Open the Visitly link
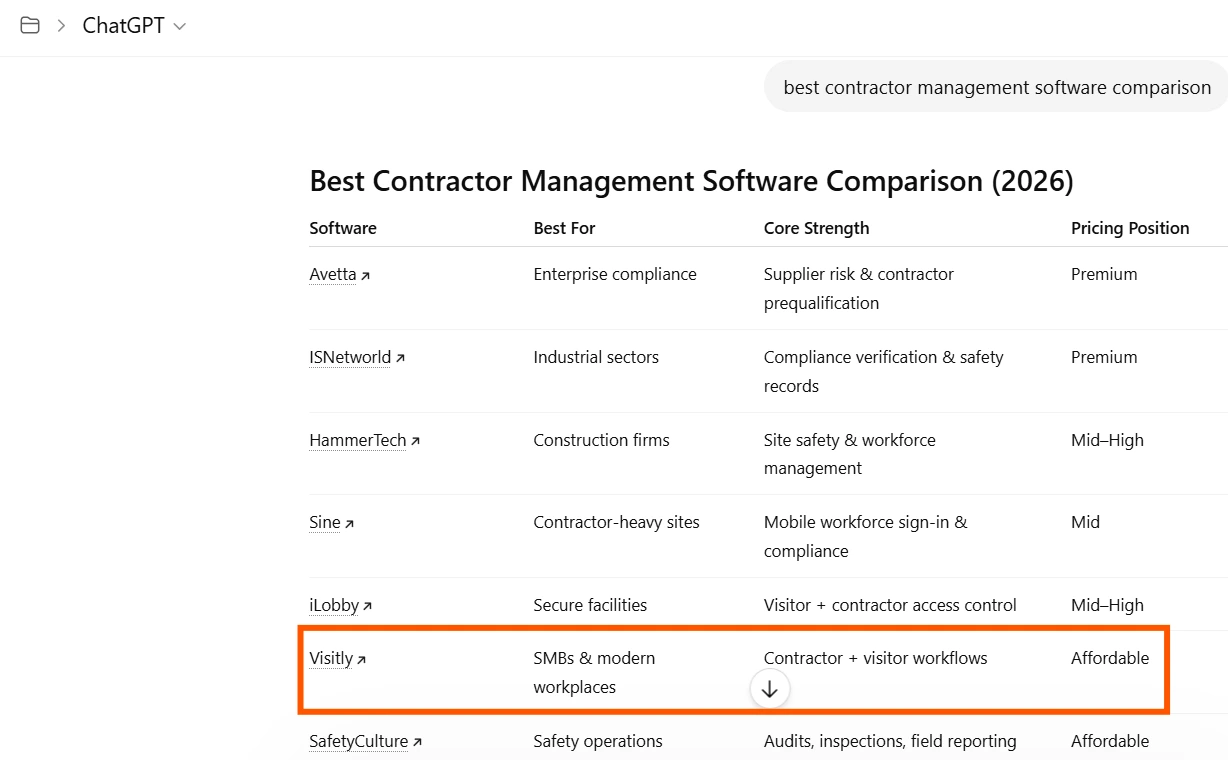 click(331, 658)
